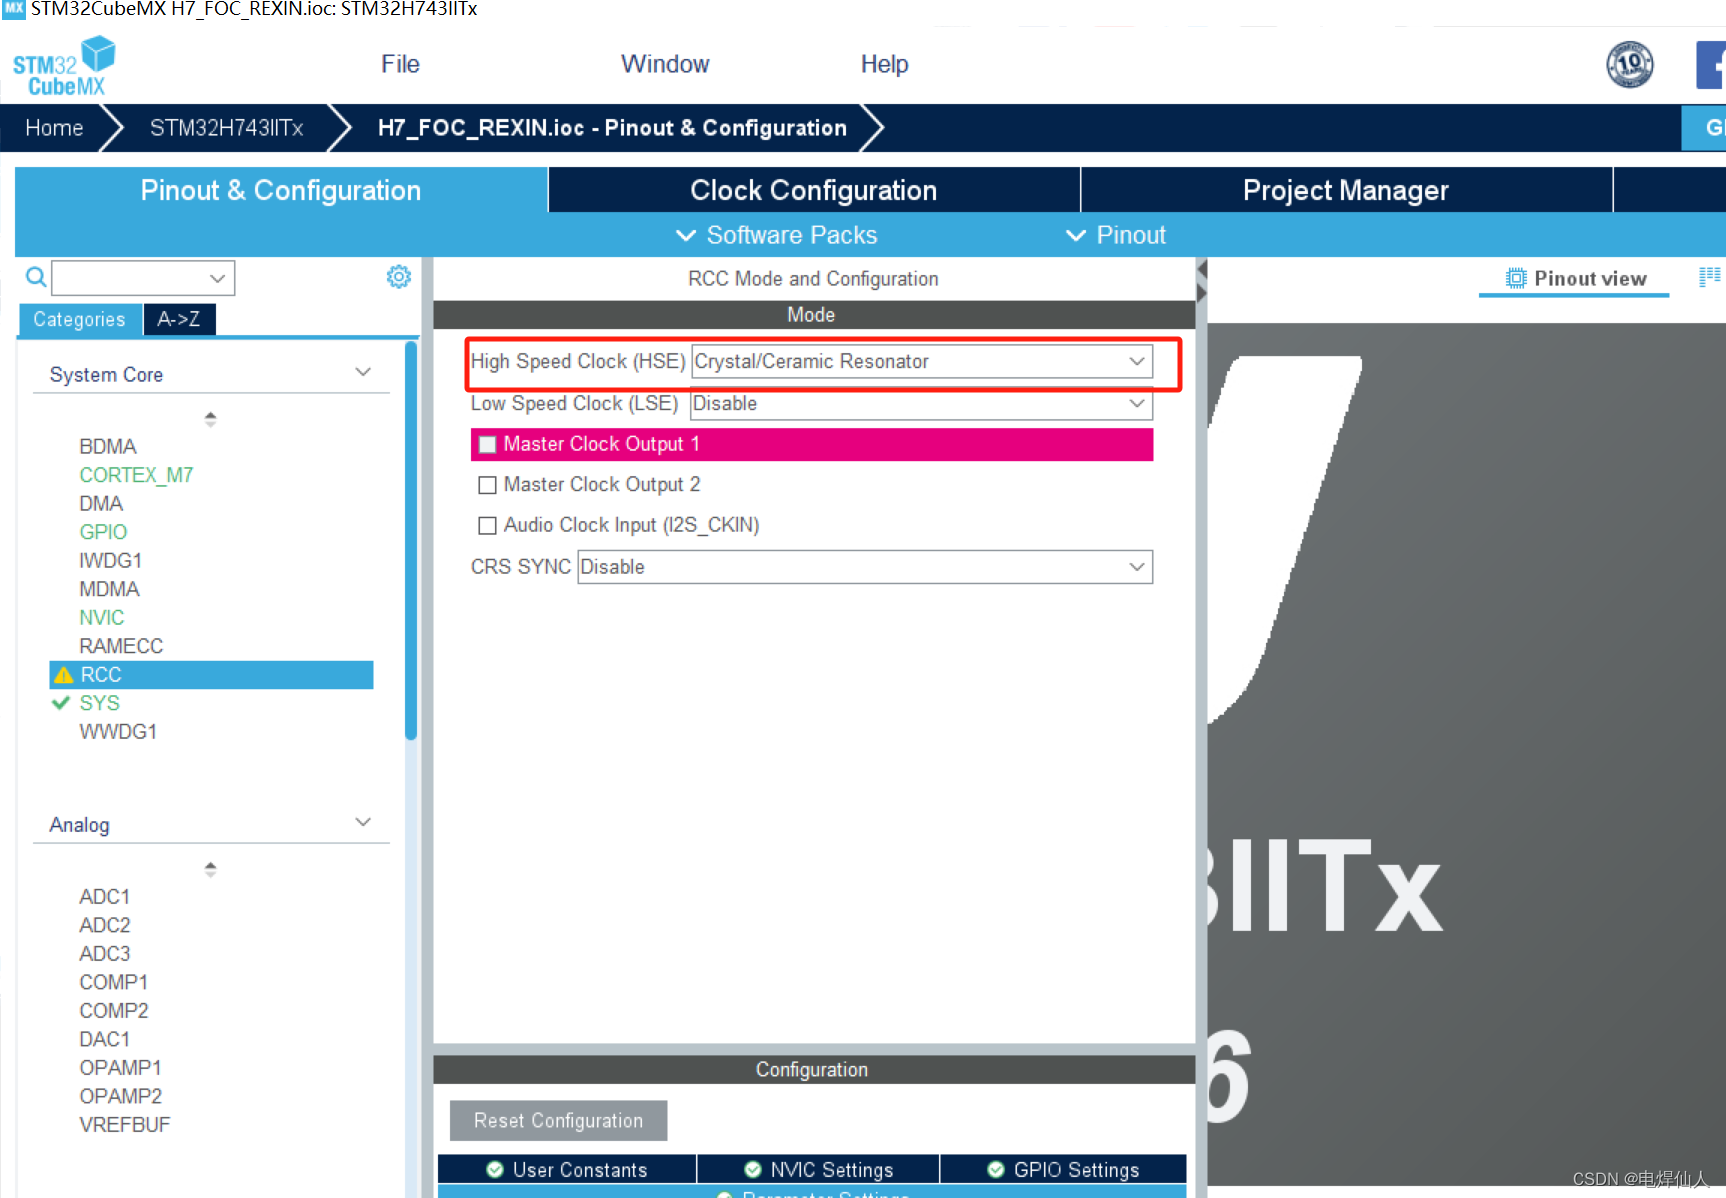Image resolution: width=1726 pixels, height=1198 pixels.
Task: Select MDMA in the list
Action: (109, 589)
